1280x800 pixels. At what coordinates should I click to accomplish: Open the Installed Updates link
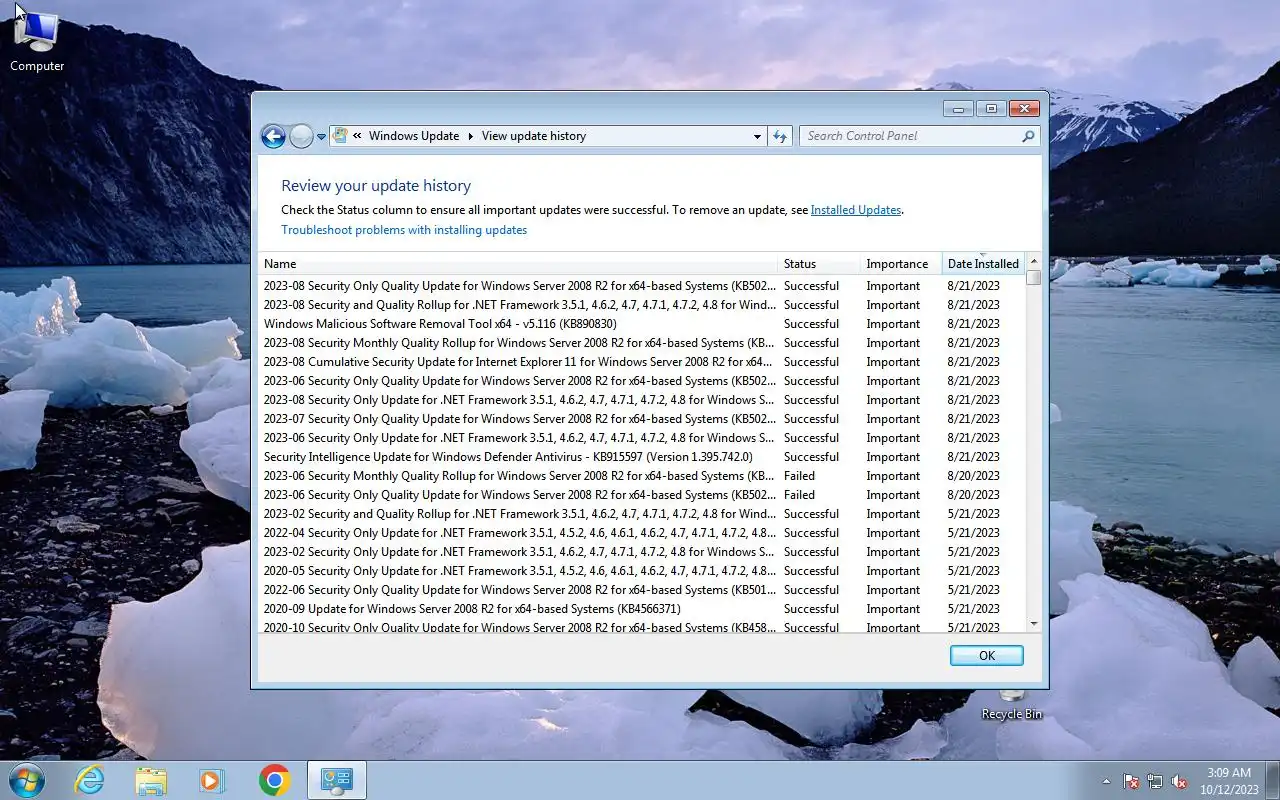(x=856, y=210)
